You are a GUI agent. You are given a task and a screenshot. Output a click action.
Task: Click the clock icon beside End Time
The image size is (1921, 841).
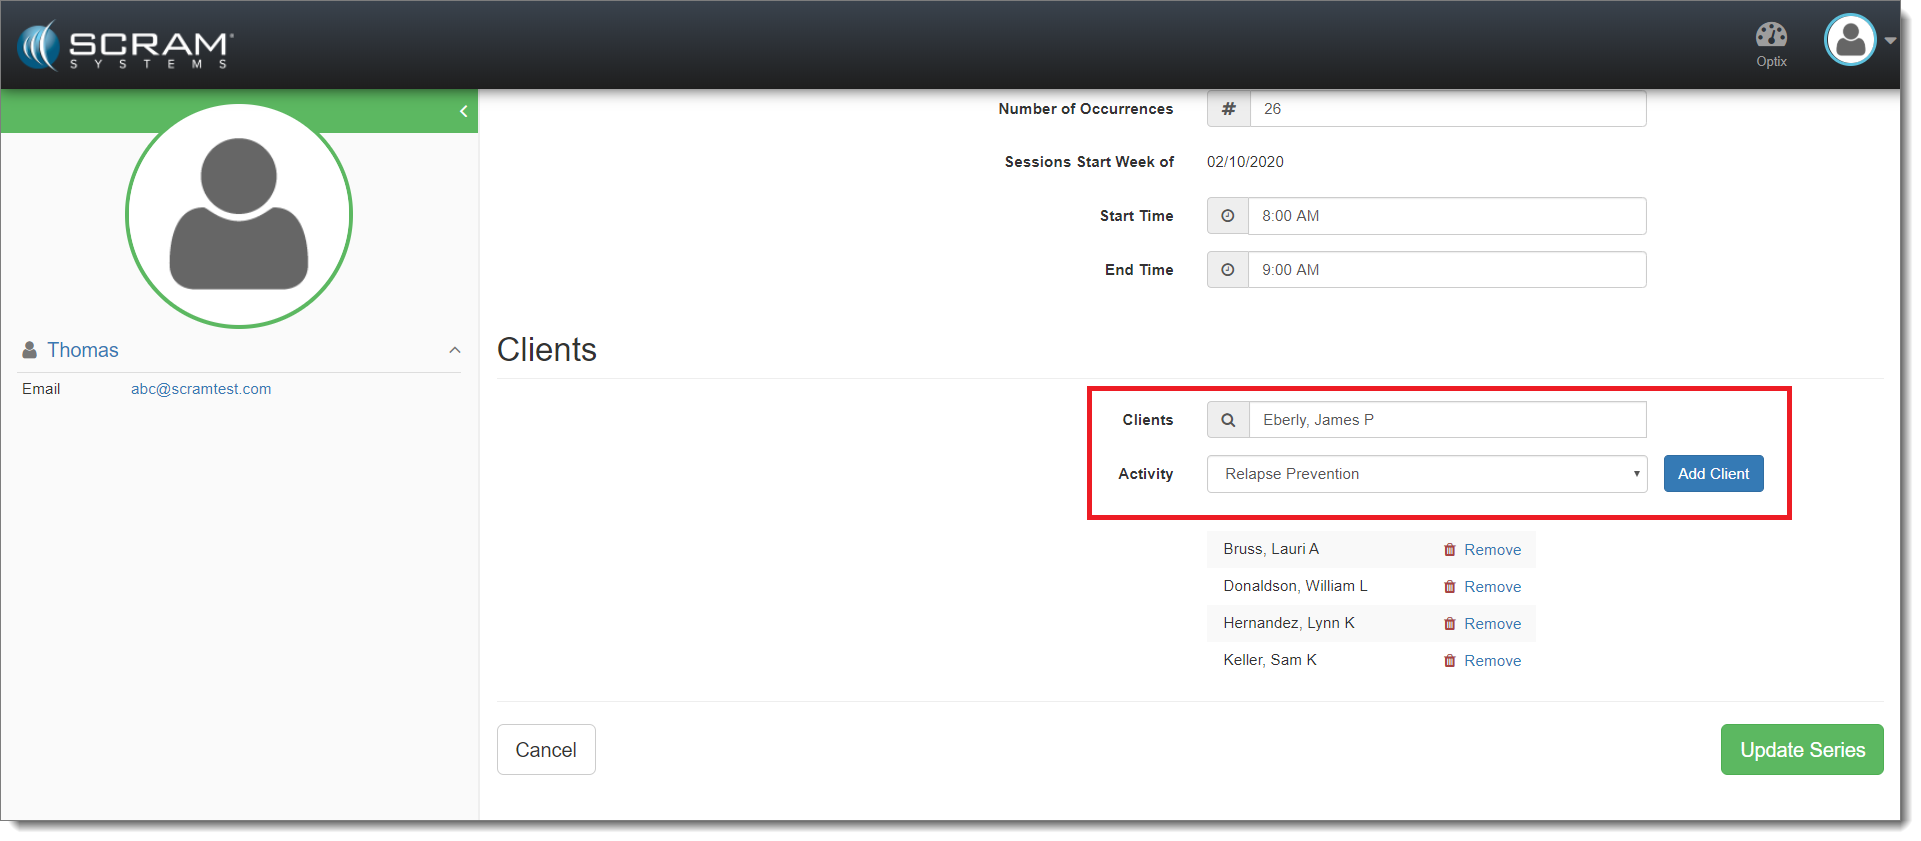1227,270
